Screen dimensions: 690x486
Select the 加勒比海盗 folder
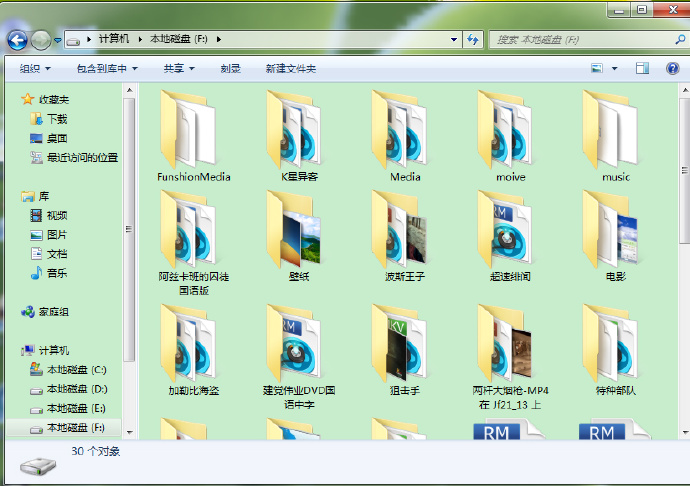tap(194, 350)
